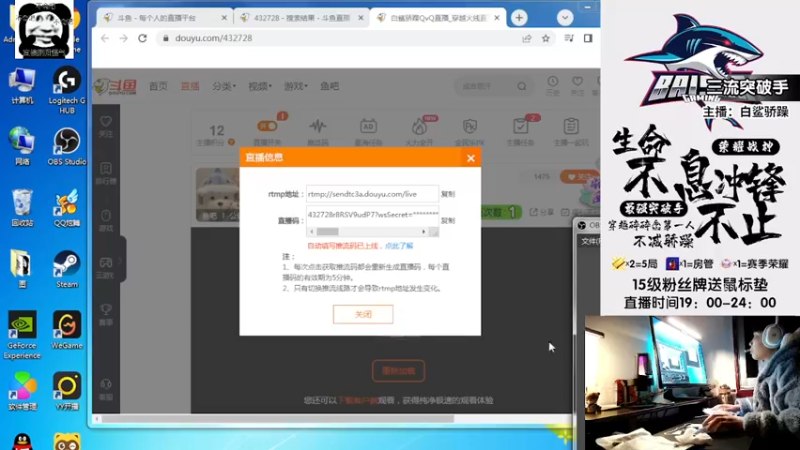Open the browser side panel icon
800x450 pixels.
pyautogui.click(x=588, y=38)
